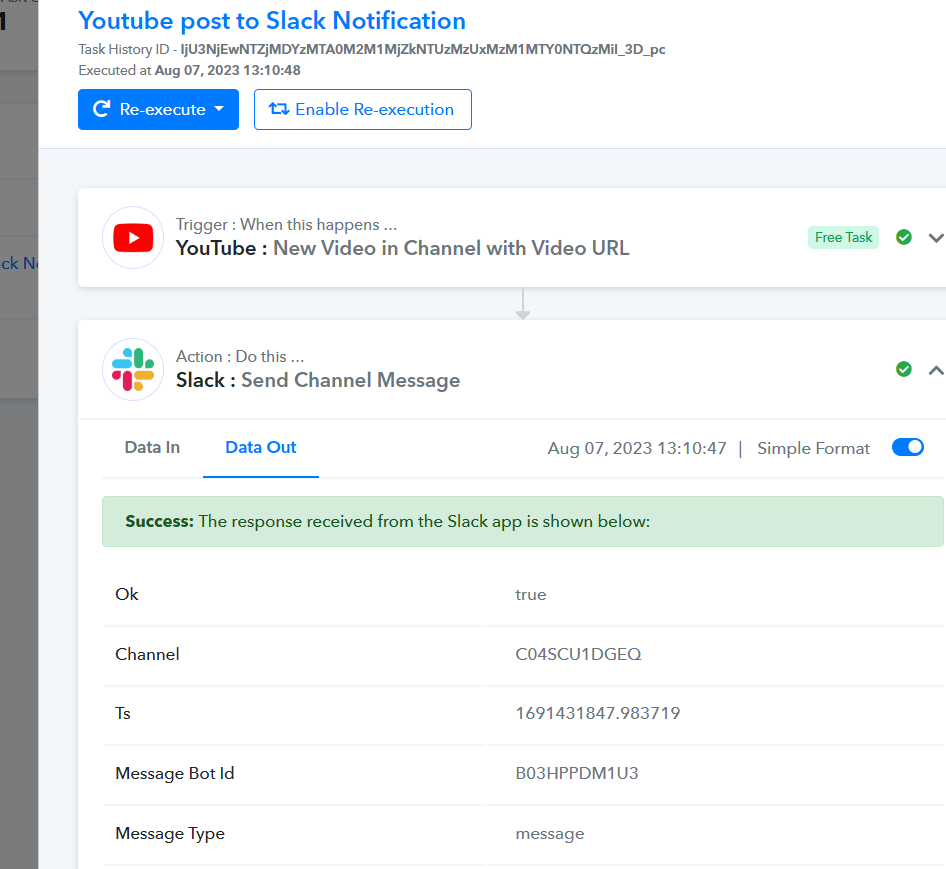946x869 pixels.
Task: Click the Ts value 1691431847.983719
Action: tap(597, 713)
